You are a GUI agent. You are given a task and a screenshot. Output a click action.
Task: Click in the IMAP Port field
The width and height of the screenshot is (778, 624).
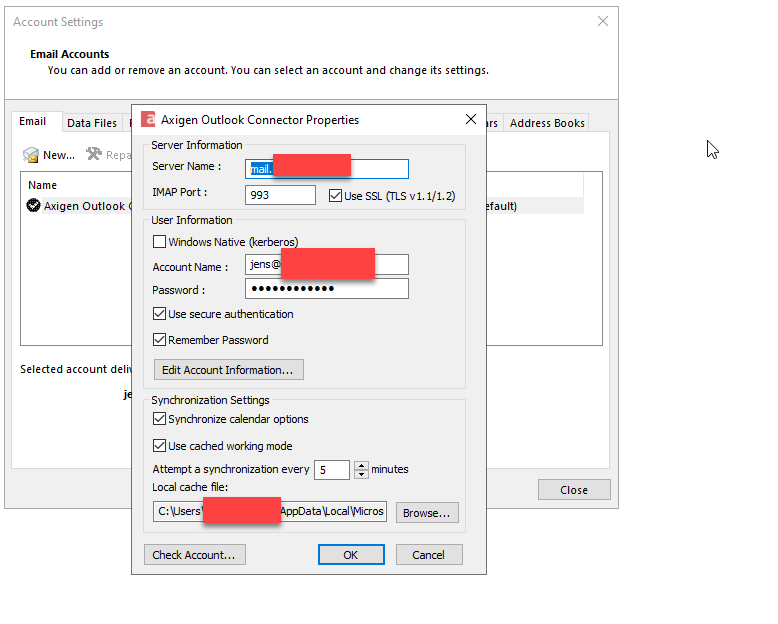coord(280,195)
